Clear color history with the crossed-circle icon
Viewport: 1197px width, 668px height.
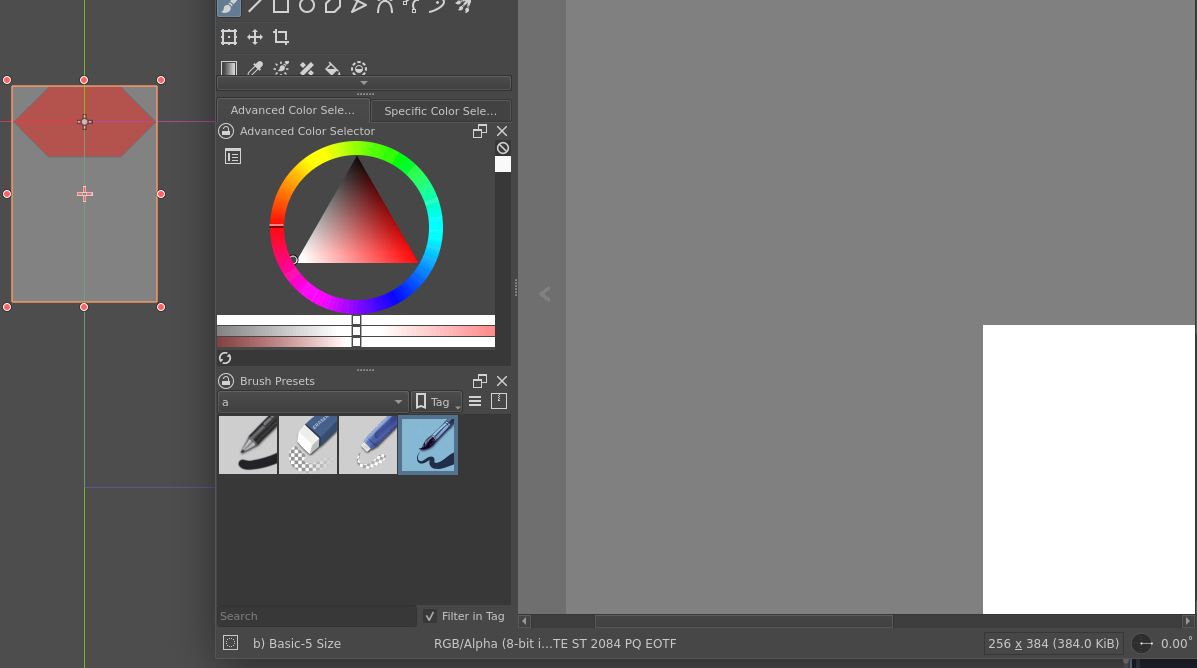502,148
